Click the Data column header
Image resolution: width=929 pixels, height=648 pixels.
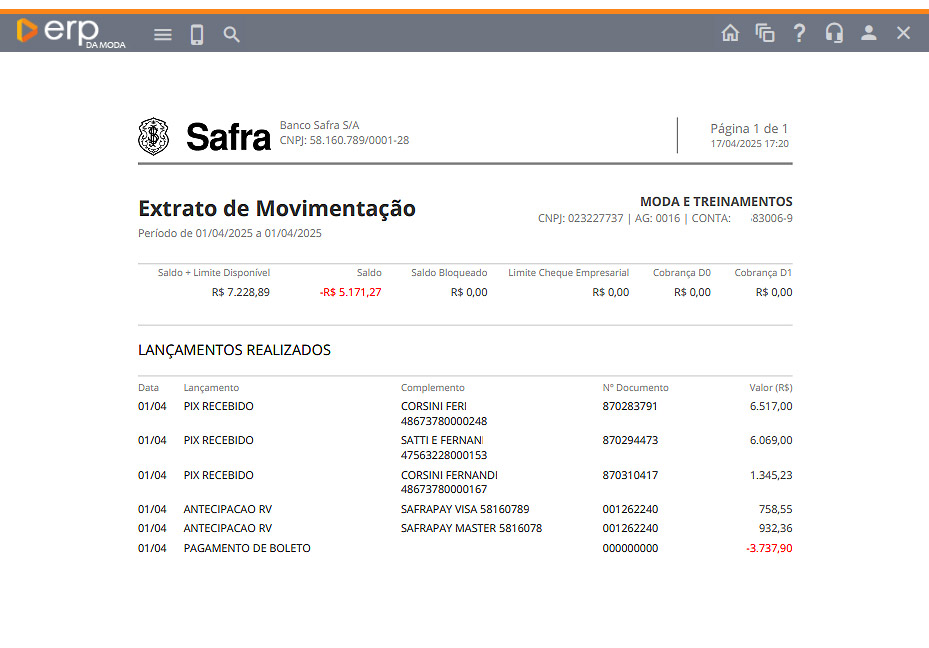pos(148,388)
